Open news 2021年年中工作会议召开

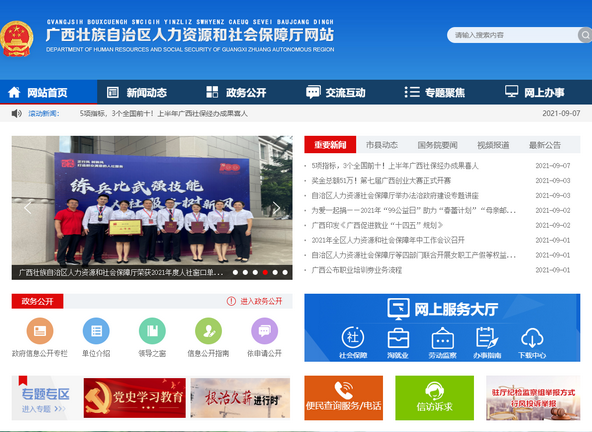coord(388,240)
